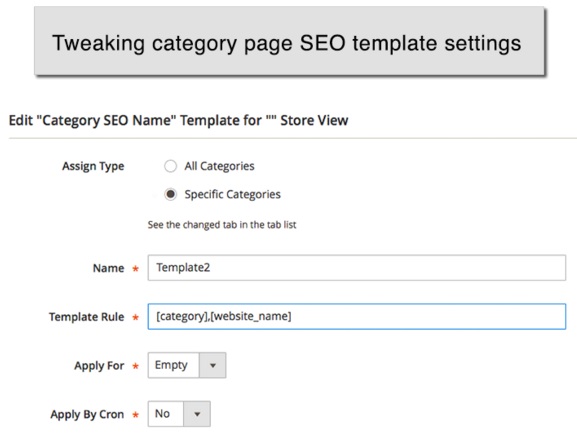Open the Apply By Cron dropdown arrow
Image resolution: width=577 pixels, height=433 pixels.
pos(197,414)
